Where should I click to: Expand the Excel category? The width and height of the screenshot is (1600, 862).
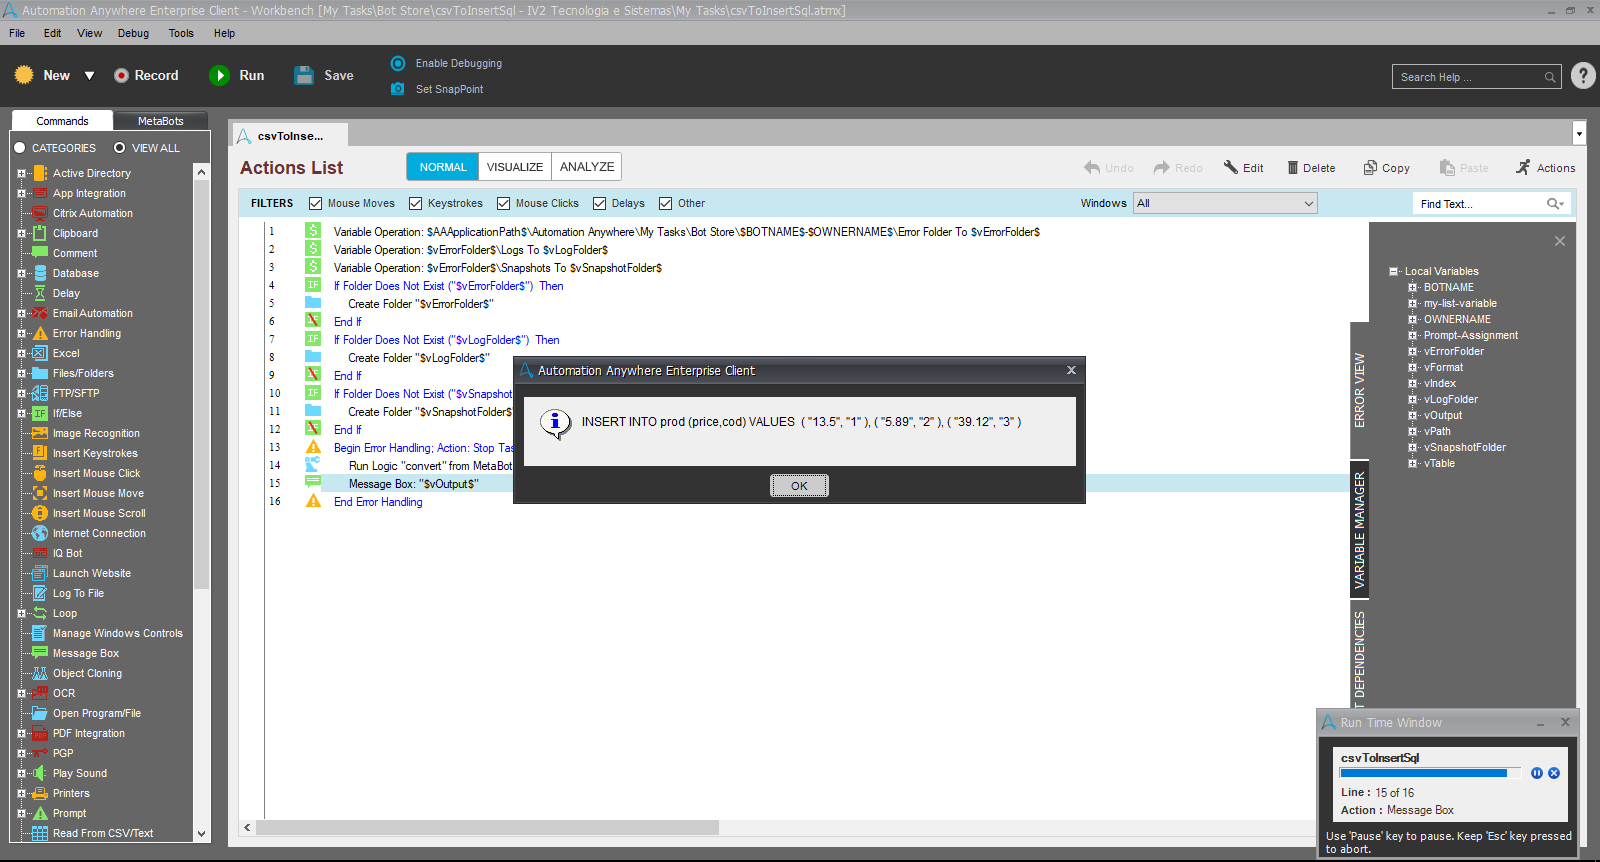pos(21,353)
